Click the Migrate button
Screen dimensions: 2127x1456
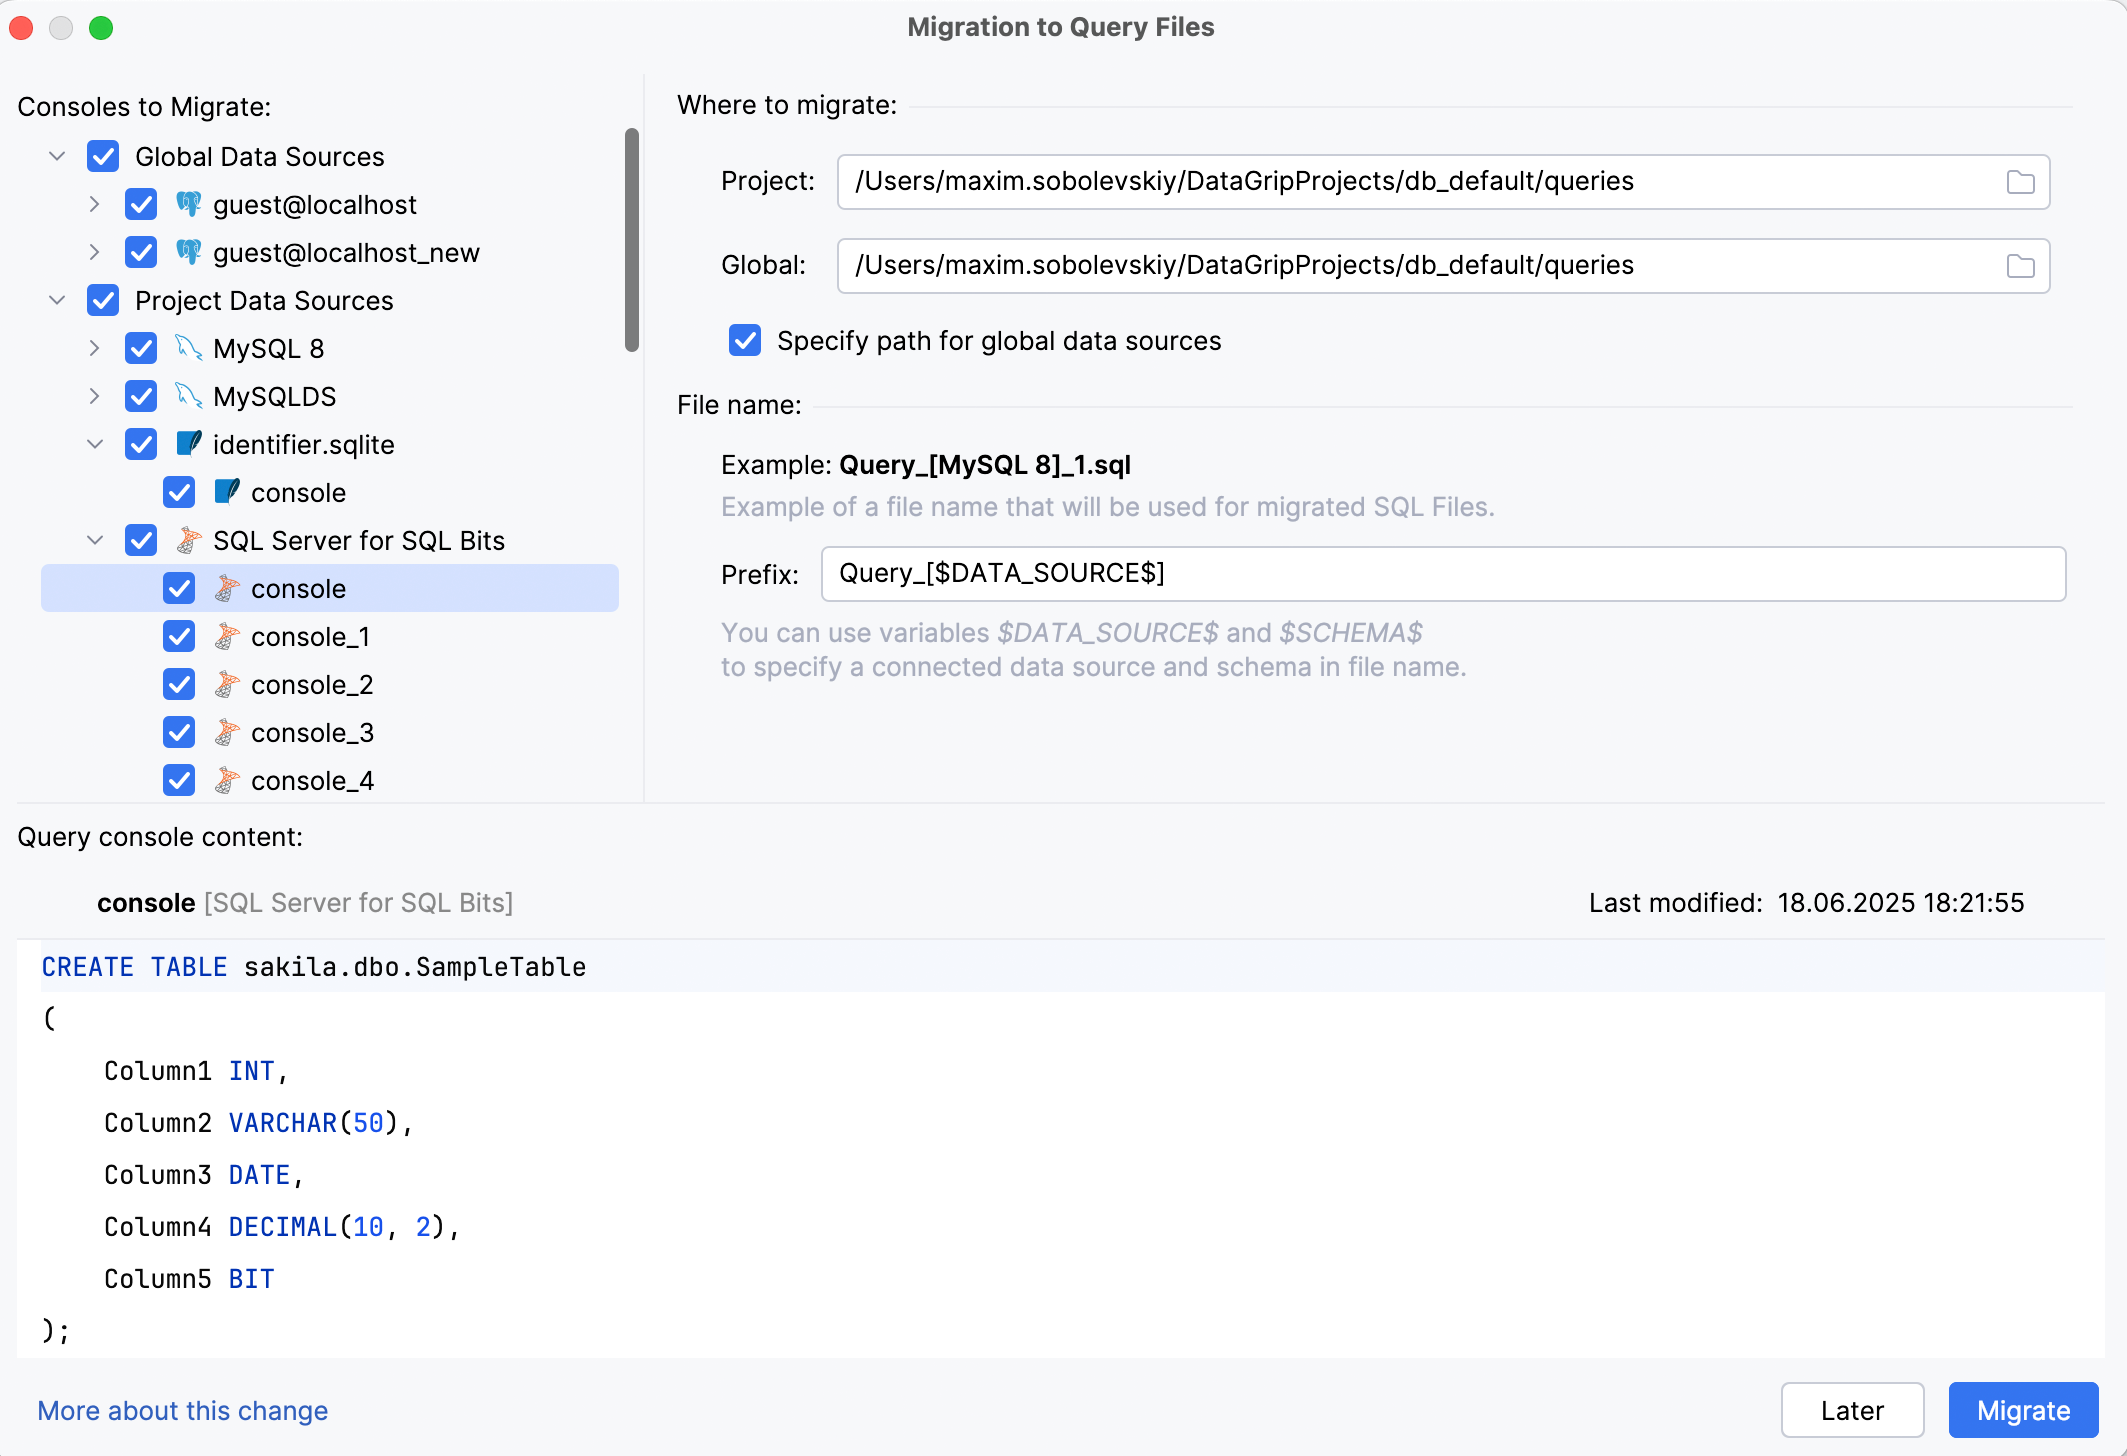(x=2023, y=1410)
